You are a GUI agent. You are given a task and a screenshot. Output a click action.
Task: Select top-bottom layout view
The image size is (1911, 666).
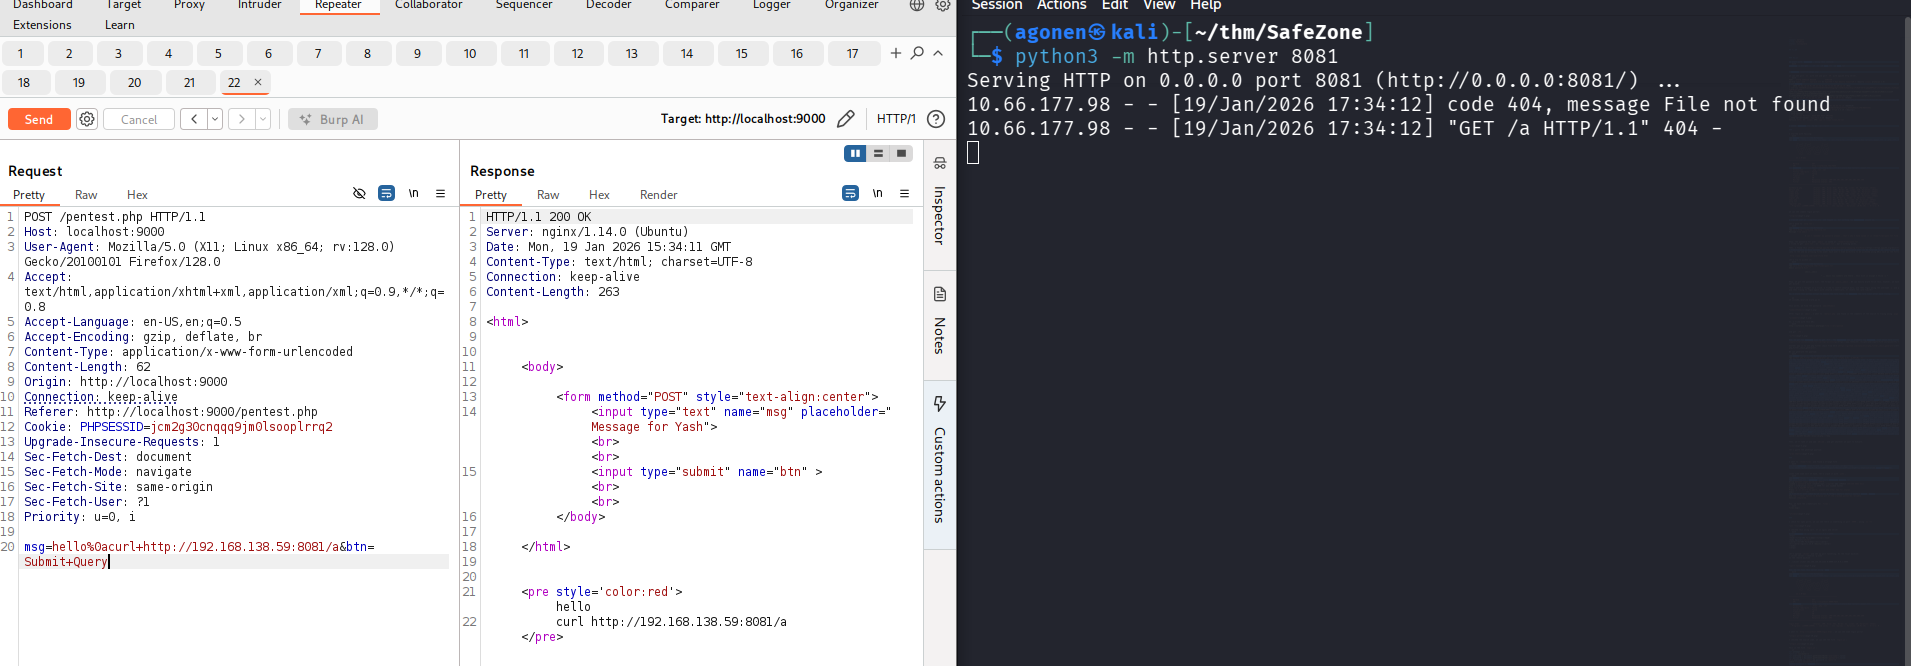878,153
